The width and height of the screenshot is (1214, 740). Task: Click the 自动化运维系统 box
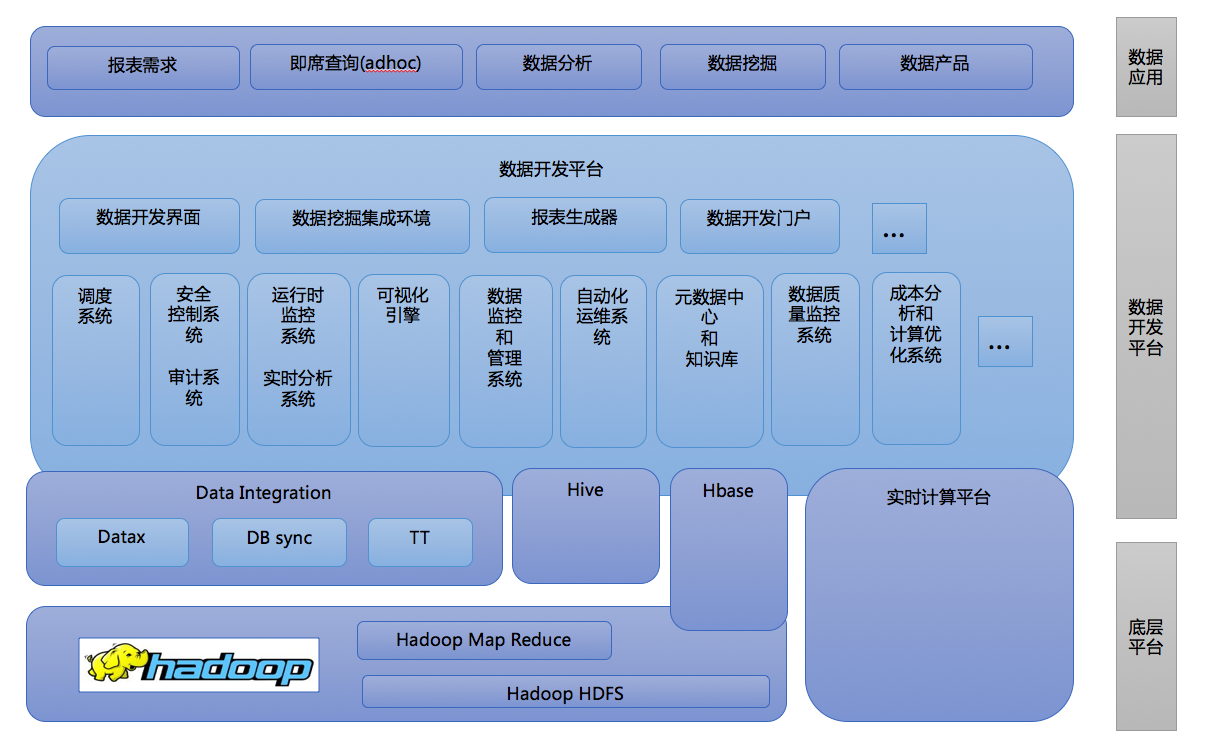[x=603, y=361]
